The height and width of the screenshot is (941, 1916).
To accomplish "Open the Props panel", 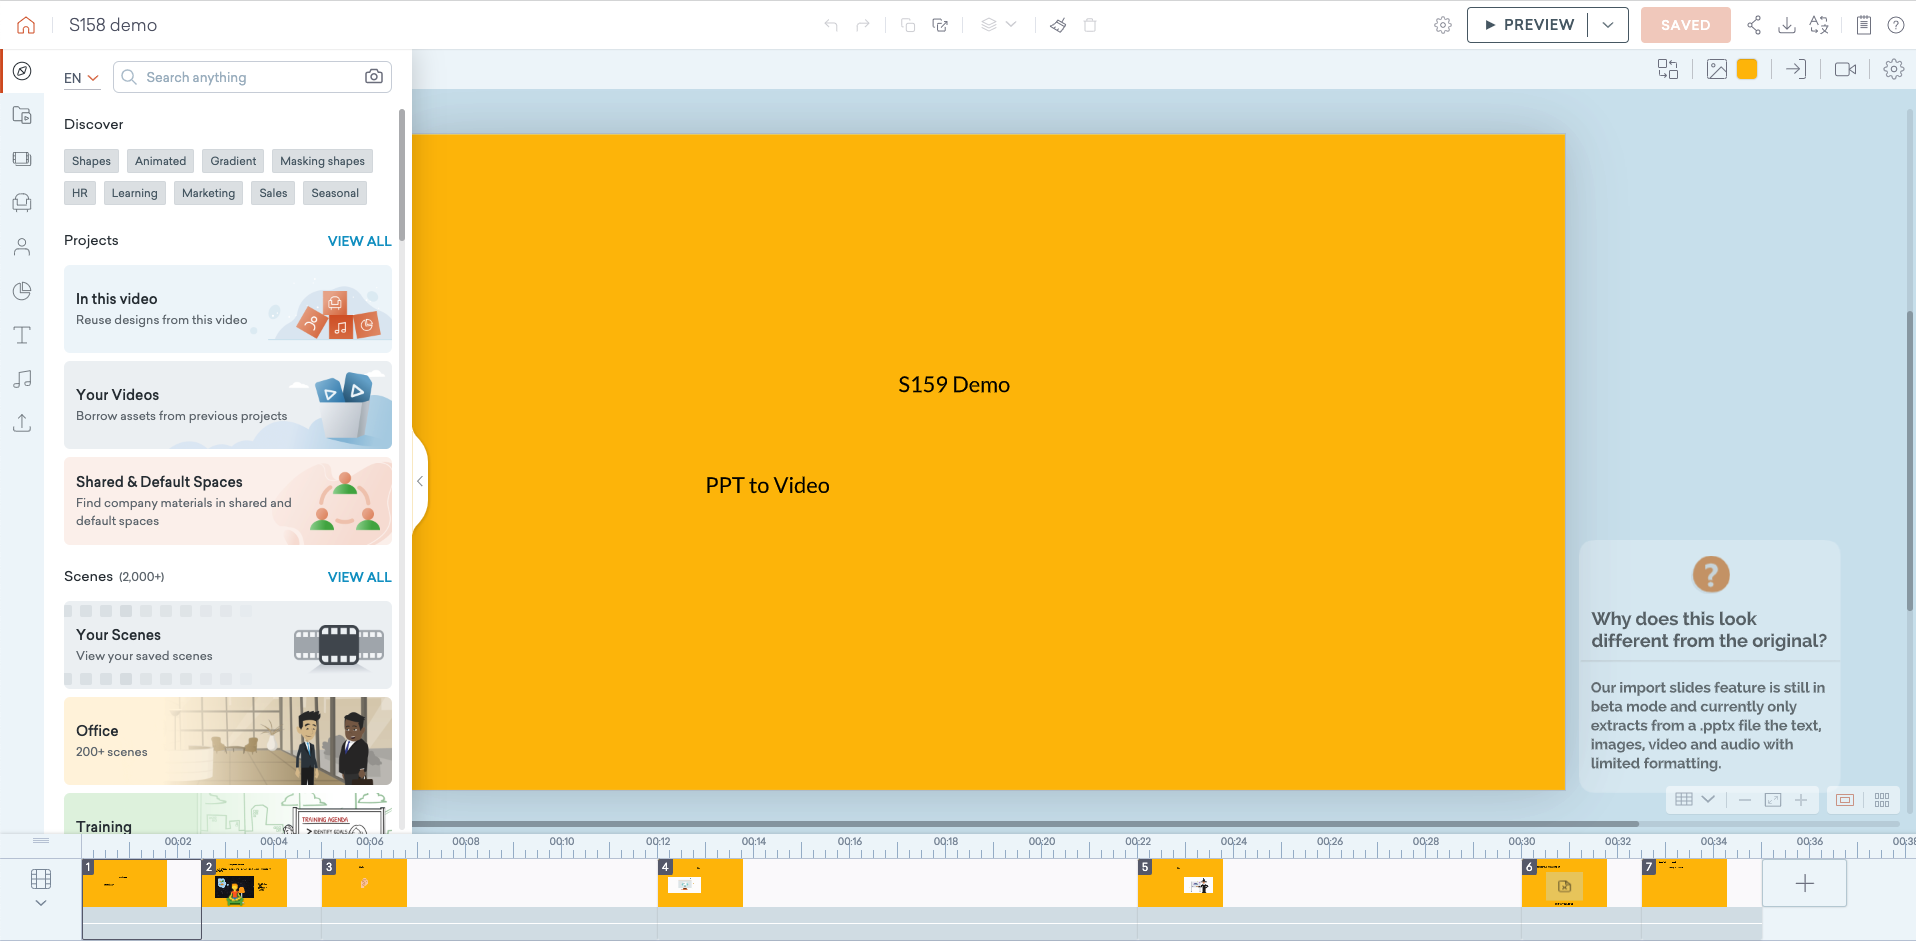I will coord(22,202).
